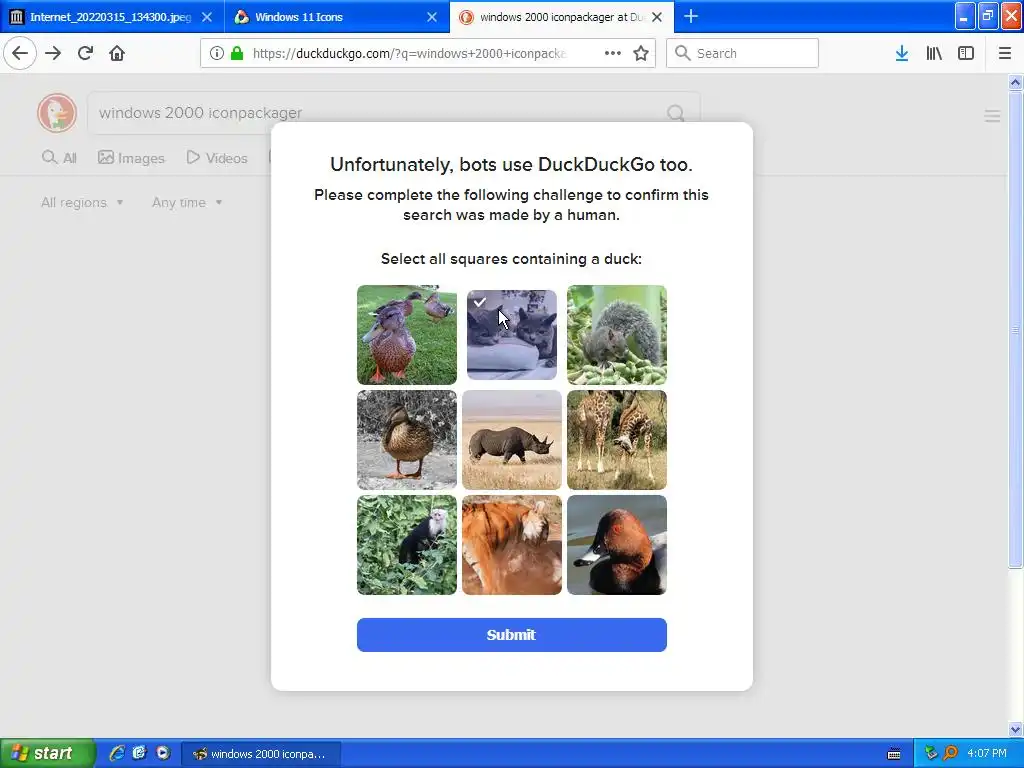Select the rhinoceros square

click(512, 440)
